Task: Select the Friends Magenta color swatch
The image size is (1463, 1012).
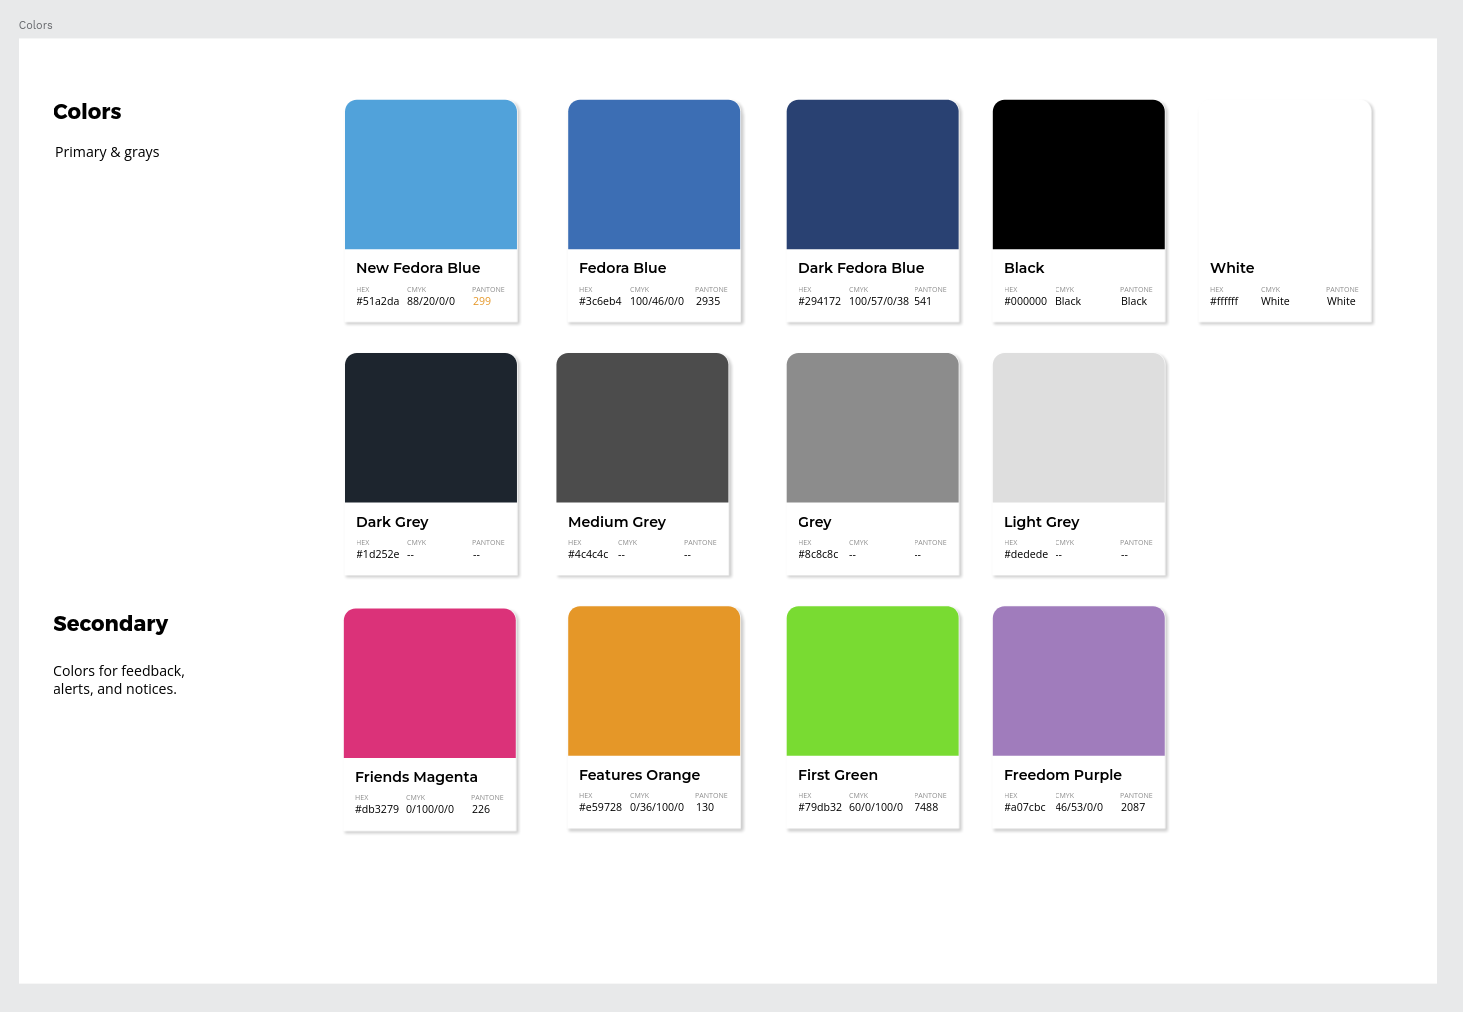Action: click(430, 683)
